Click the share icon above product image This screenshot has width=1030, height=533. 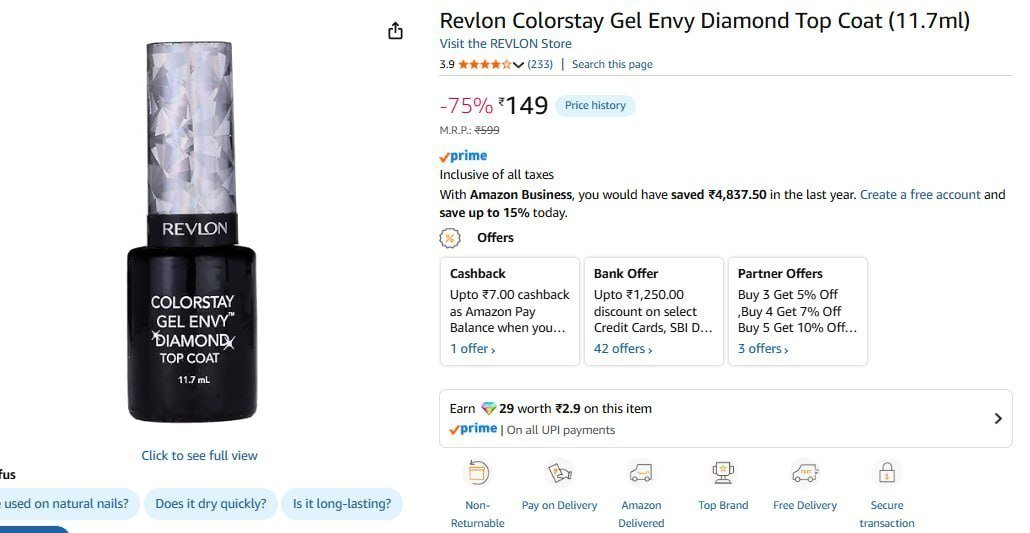click(x=395, y=31)
